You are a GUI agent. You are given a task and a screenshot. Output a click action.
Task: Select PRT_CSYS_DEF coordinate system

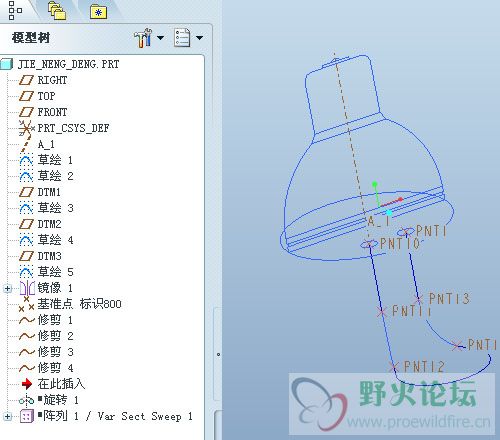click(x=73, y=128)
